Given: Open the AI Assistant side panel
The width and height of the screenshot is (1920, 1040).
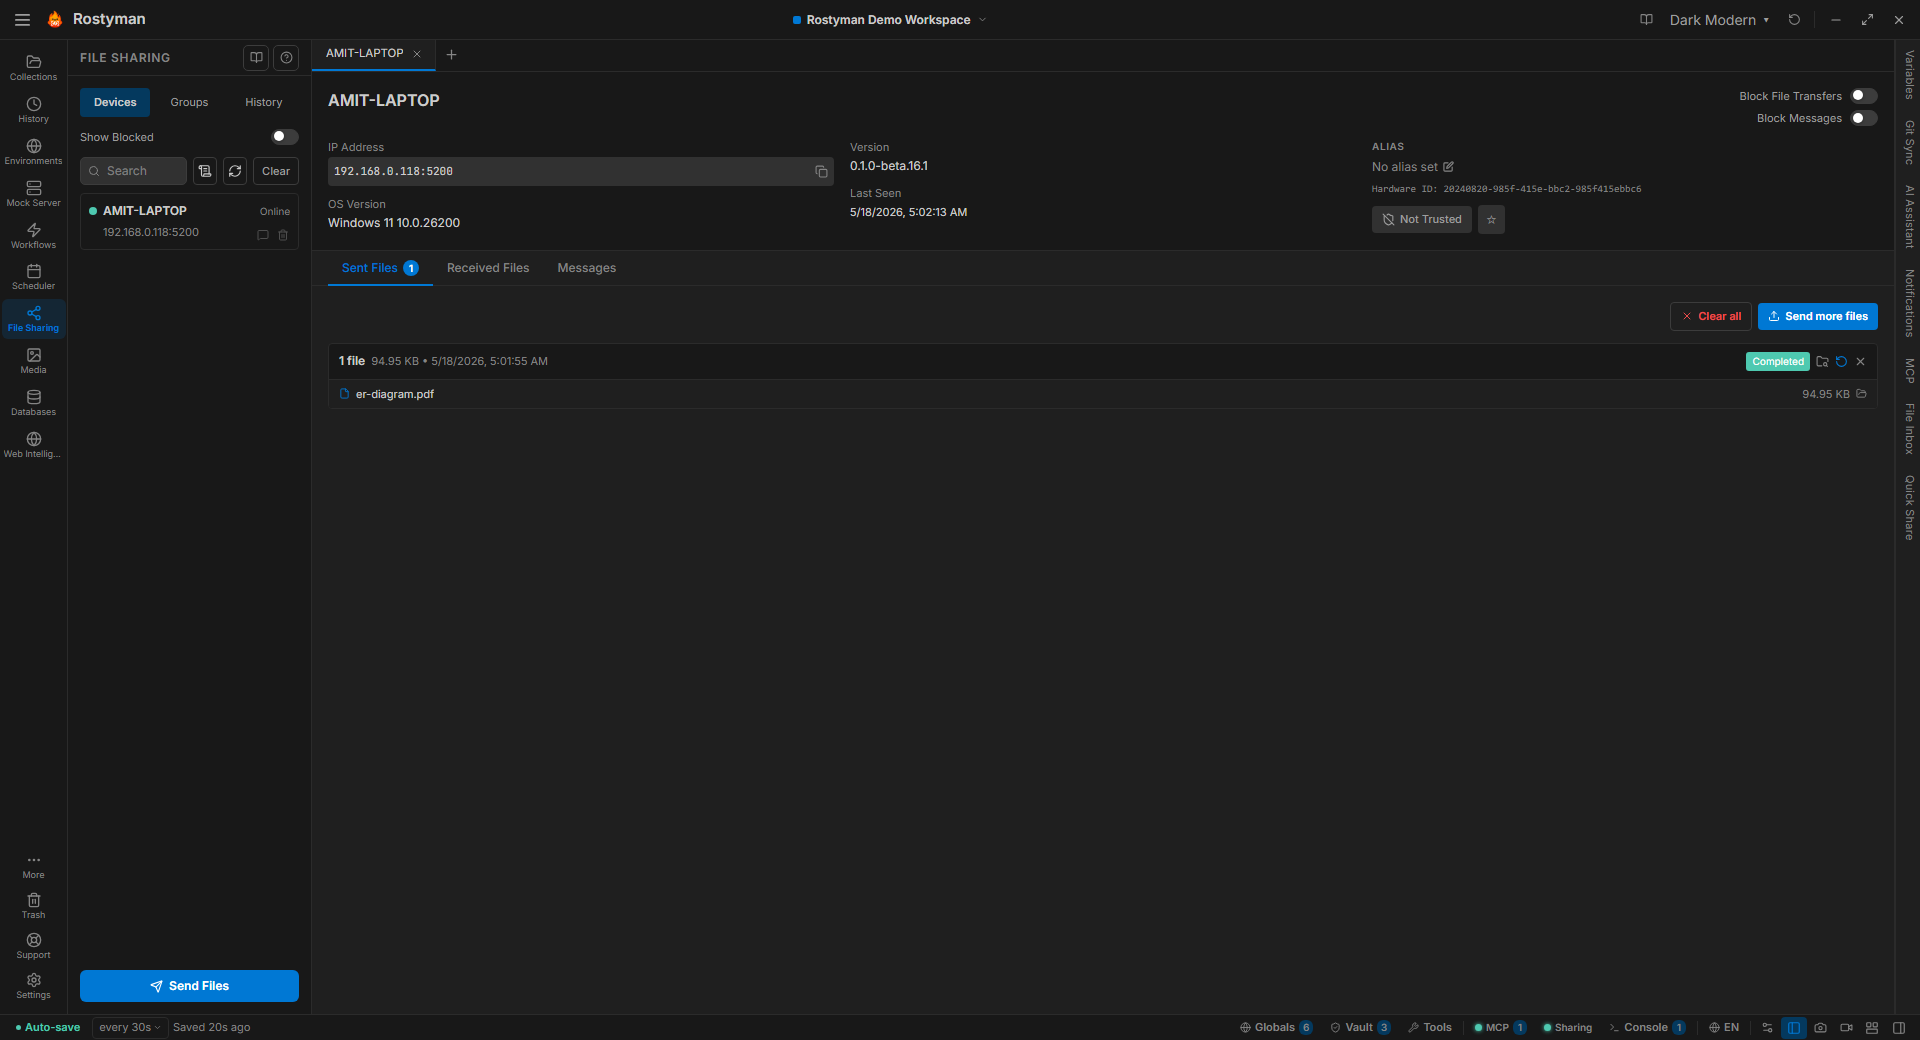Looking at the screenshot, I should (x=1909, y=216).
